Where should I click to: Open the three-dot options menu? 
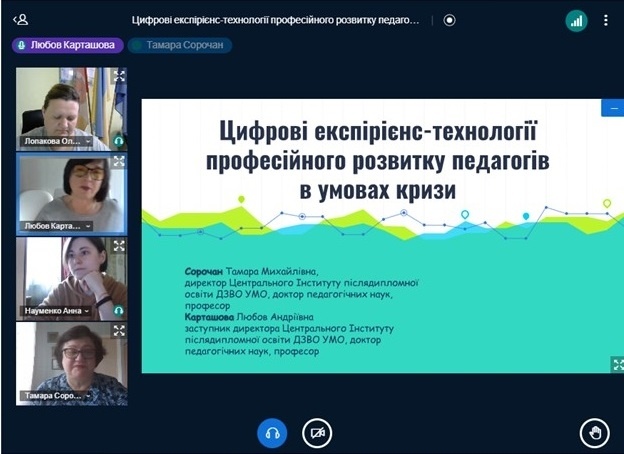(606, 19)
